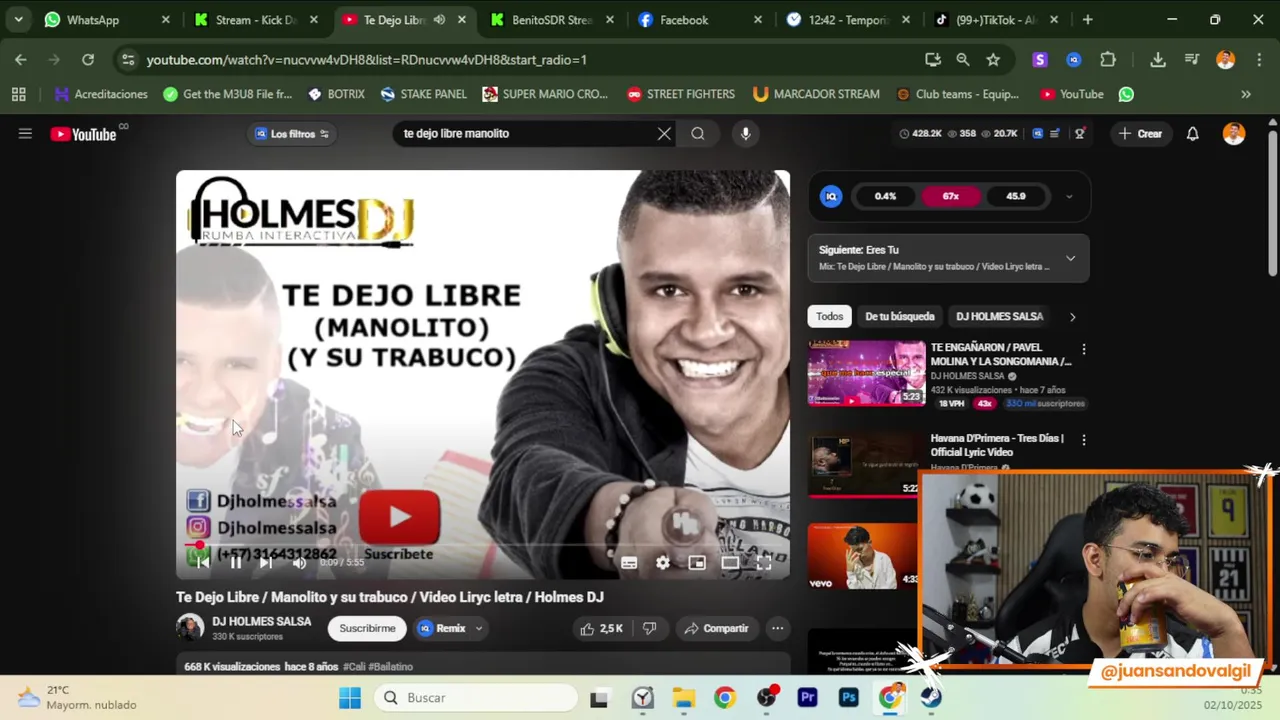The image size is (1280, 720).
Task: Switch to the Stream - Kick tab
Action: click(x=256, y=20)
